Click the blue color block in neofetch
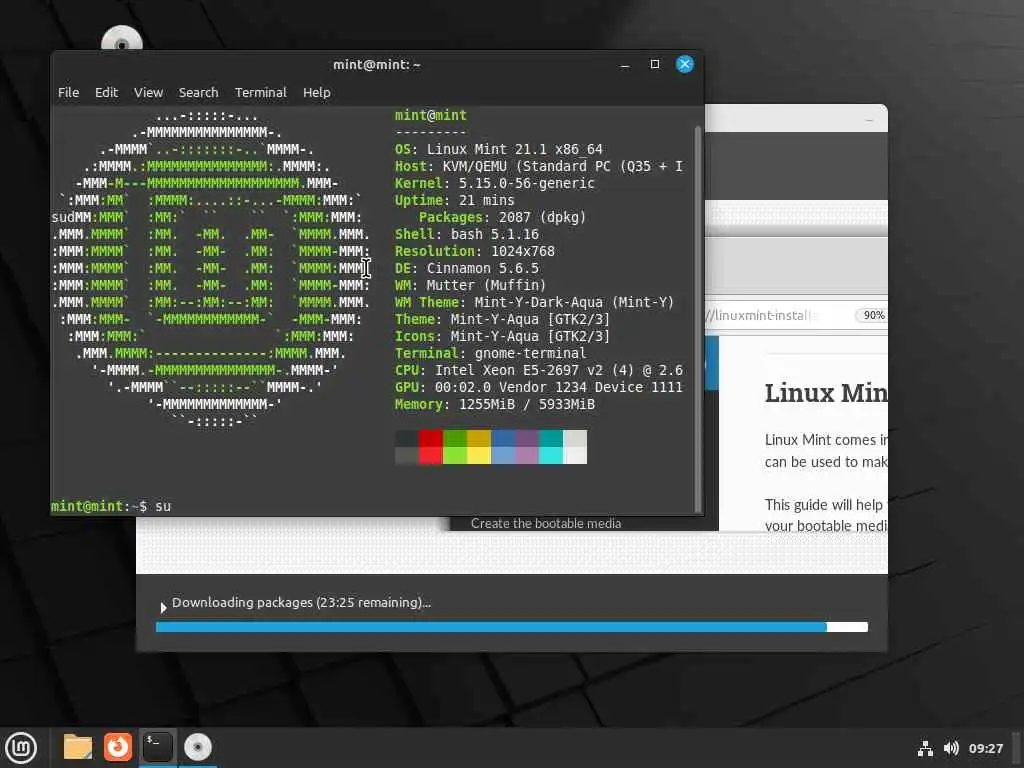1024x768 pixels. (503, 447)
